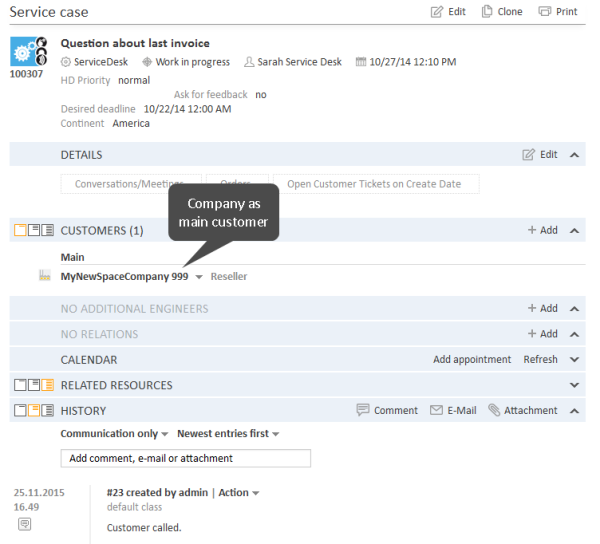Click the Work in progress scope icon
The height and width of the screenshot is (544, 600).
(147, 62)
